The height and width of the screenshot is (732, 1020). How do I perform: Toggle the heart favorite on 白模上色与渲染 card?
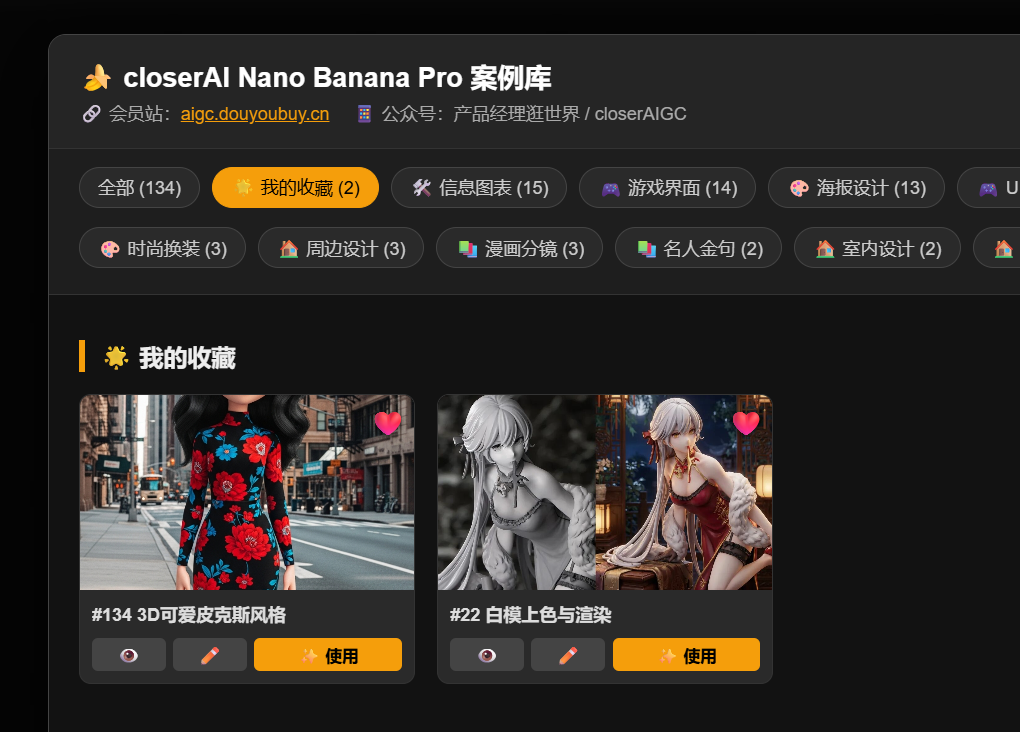(x=745, y=423)
